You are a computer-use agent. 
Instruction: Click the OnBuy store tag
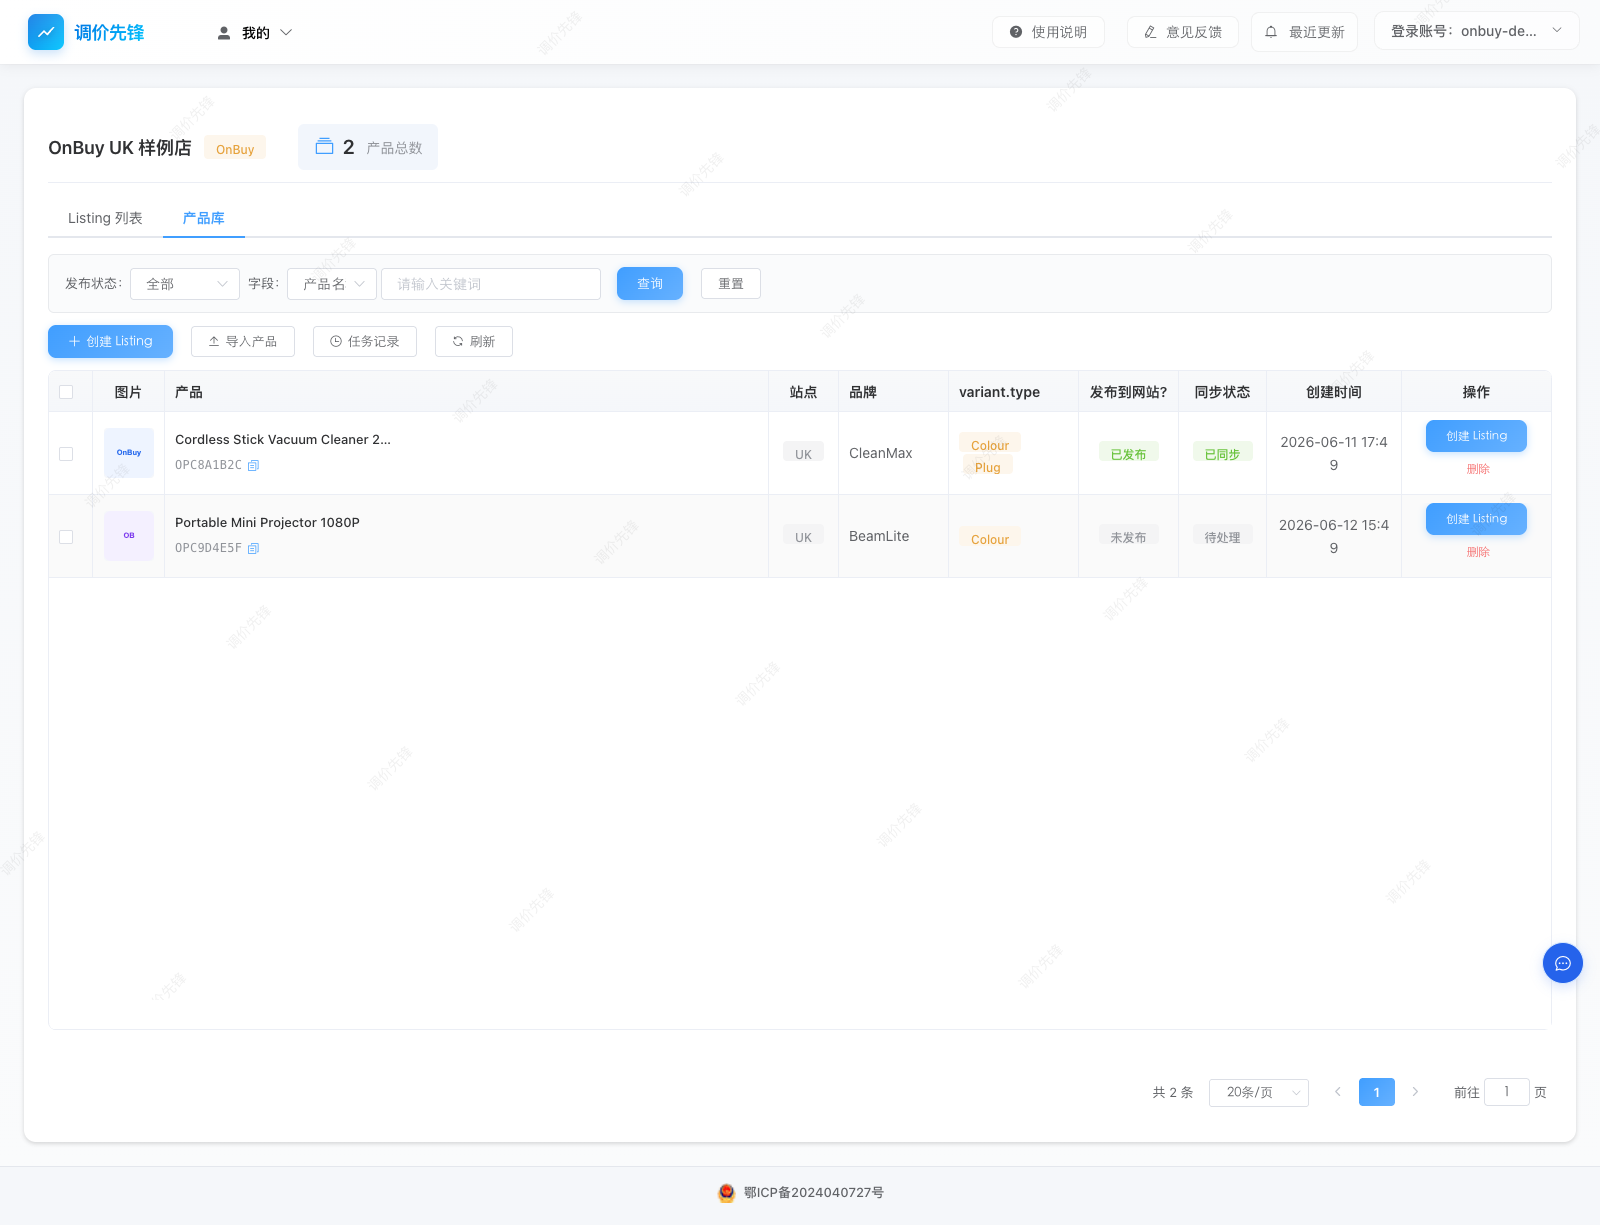click(x=235, y=148)
